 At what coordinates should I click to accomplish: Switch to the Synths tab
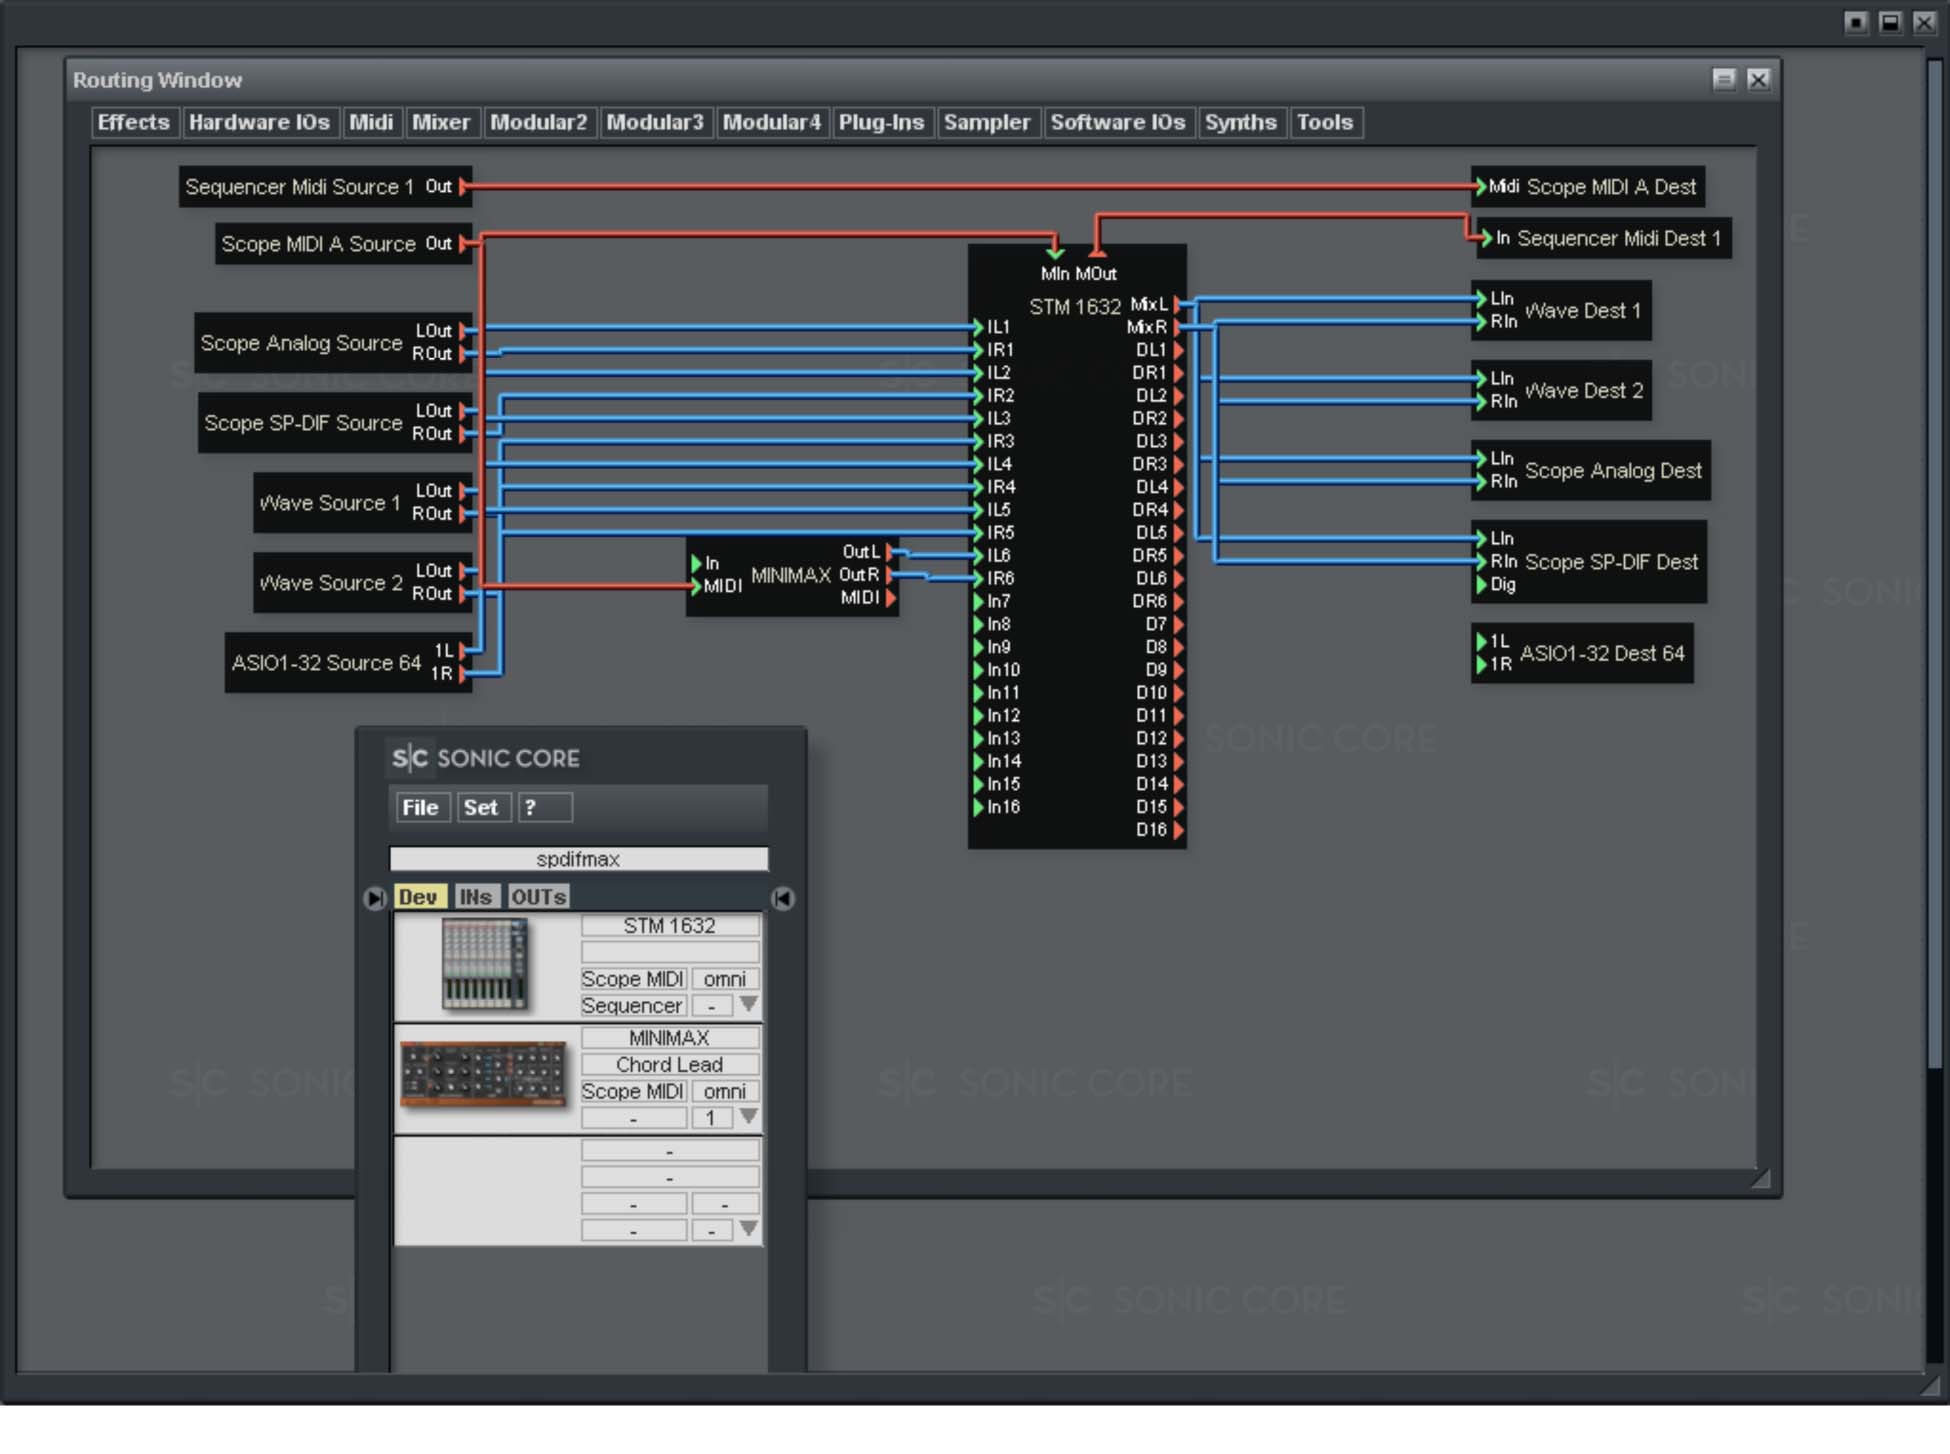click(1241, 122)
